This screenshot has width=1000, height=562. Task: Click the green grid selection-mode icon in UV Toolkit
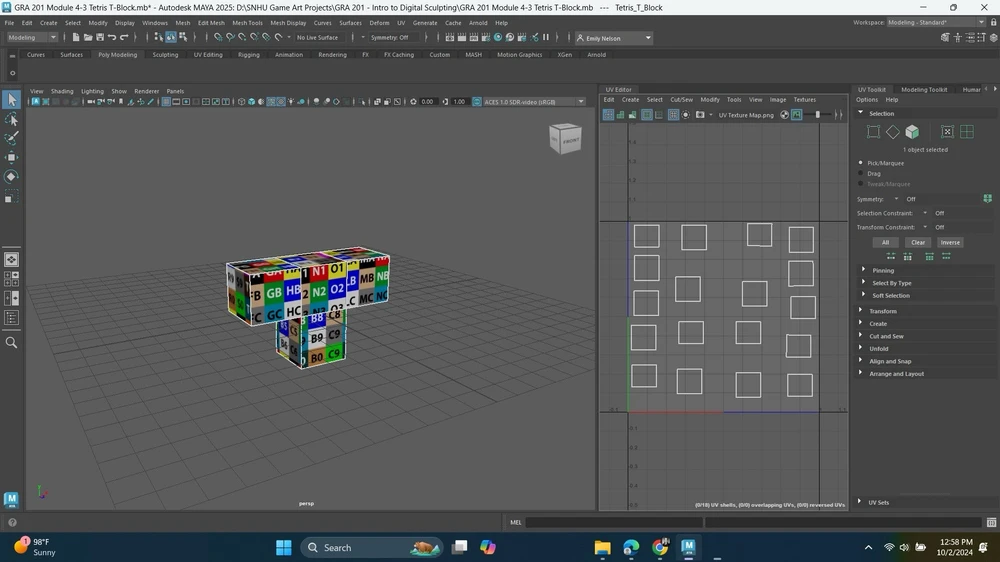pyautogui.click(x=967, y=131)
